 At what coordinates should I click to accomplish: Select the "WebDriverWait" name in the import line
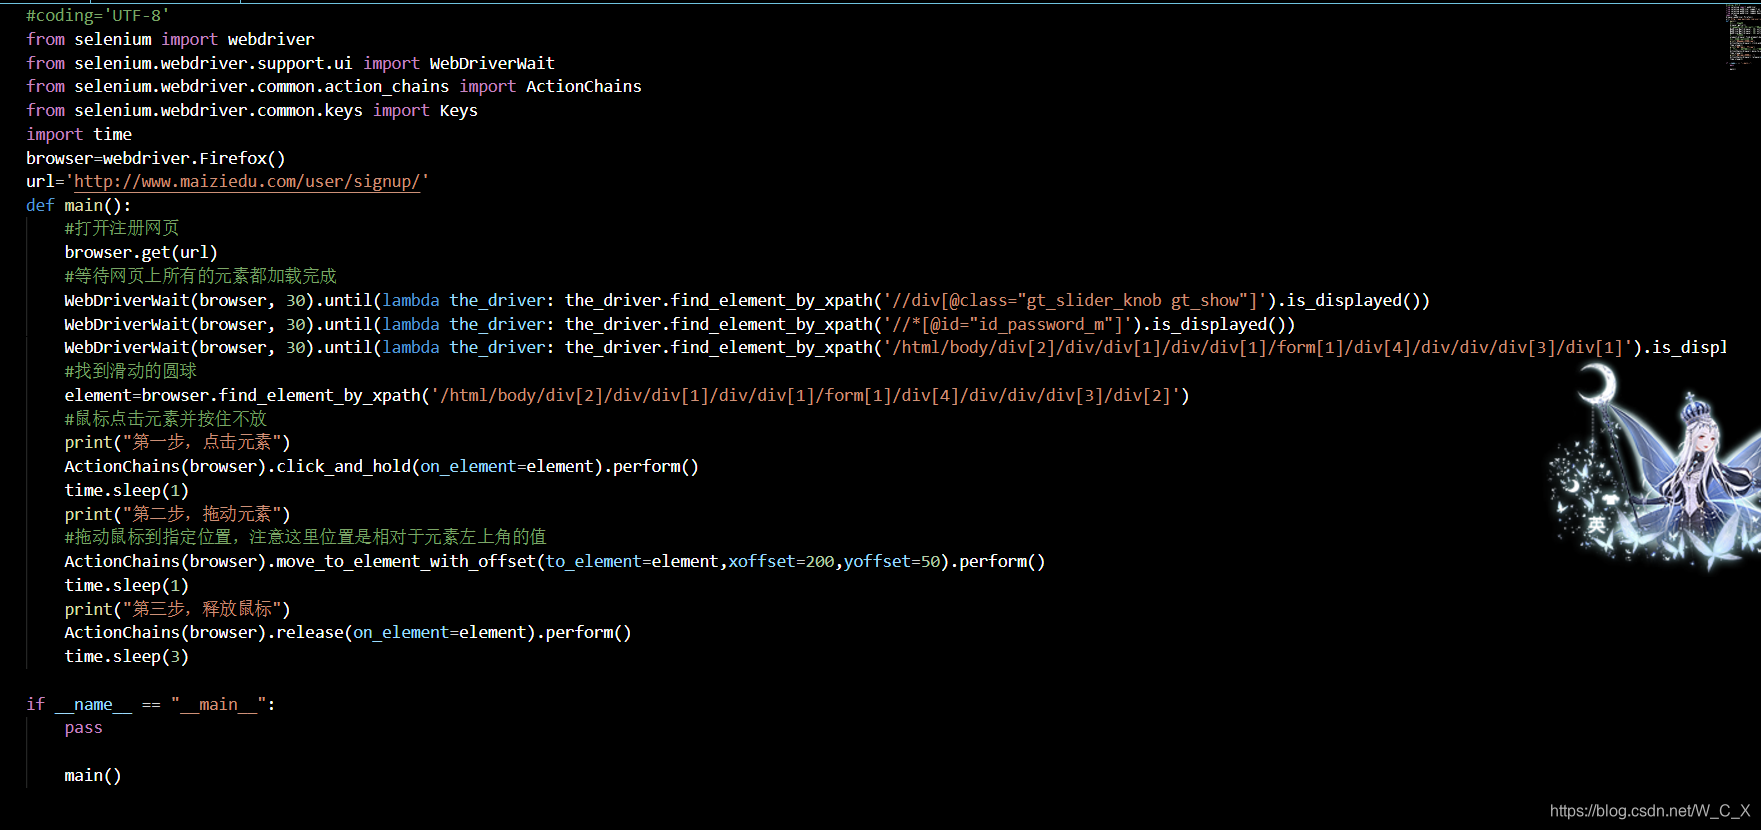pyautogui.click(x=492, y=63)
